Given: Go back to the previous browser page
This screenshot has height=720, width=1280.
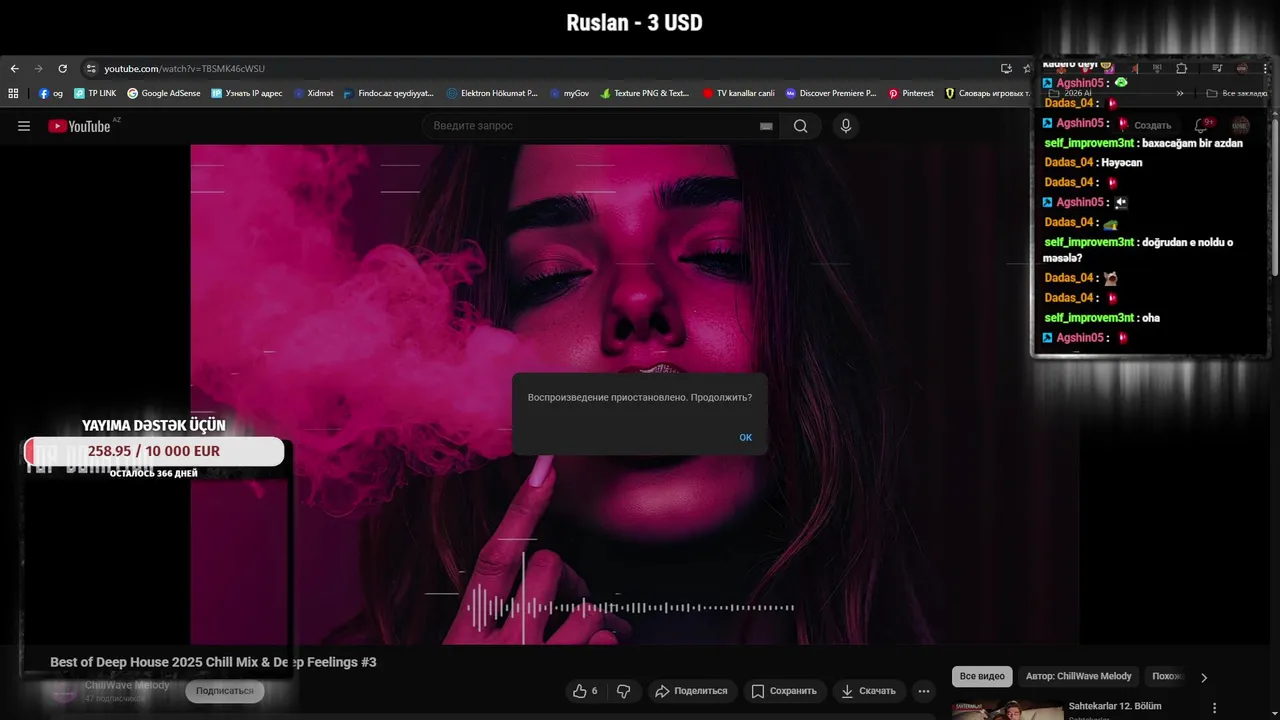Looking at the screenshot, I should [x=14, y=68].
